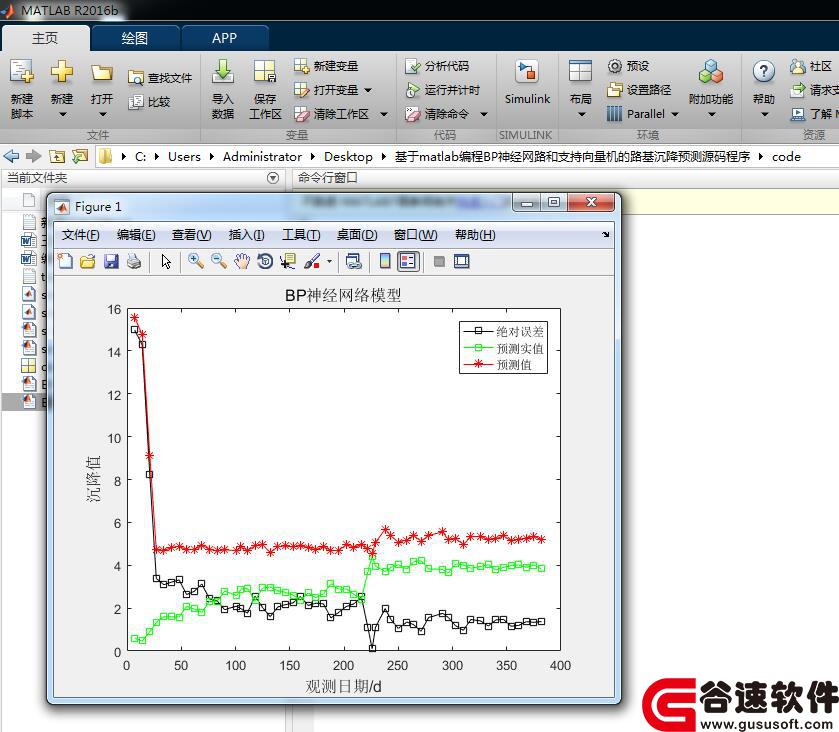
Task: Open Current Folder panel actions dropdown
Action: [273, 178]
